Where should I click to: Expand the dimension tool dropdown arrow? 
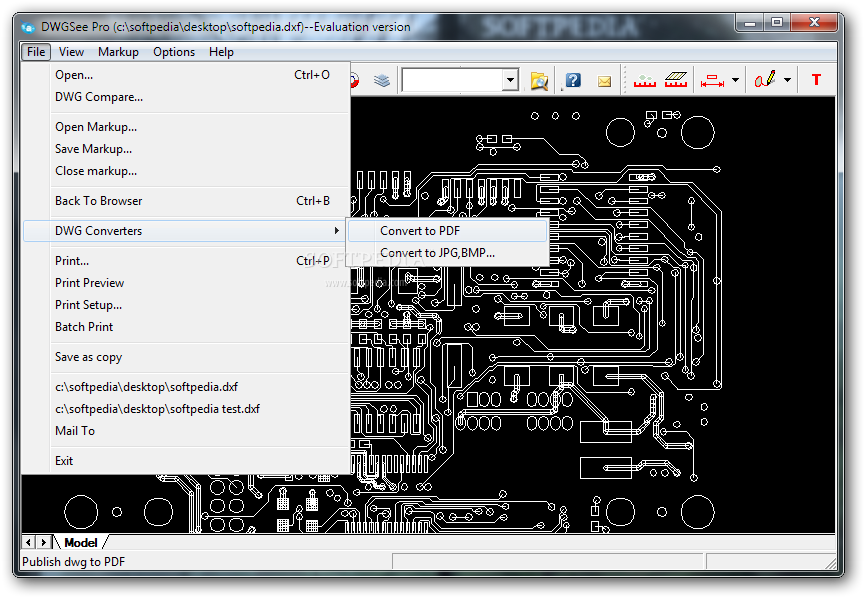coord(735,81)
